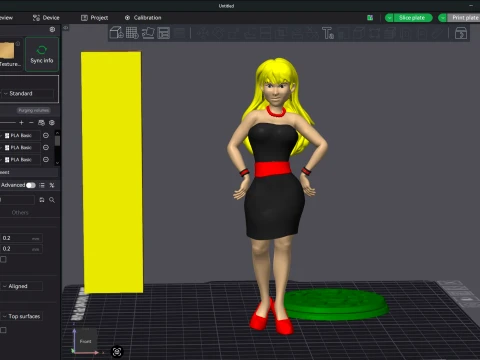
Task: Click the Add plate grid icon
Action: click(132, 33)
